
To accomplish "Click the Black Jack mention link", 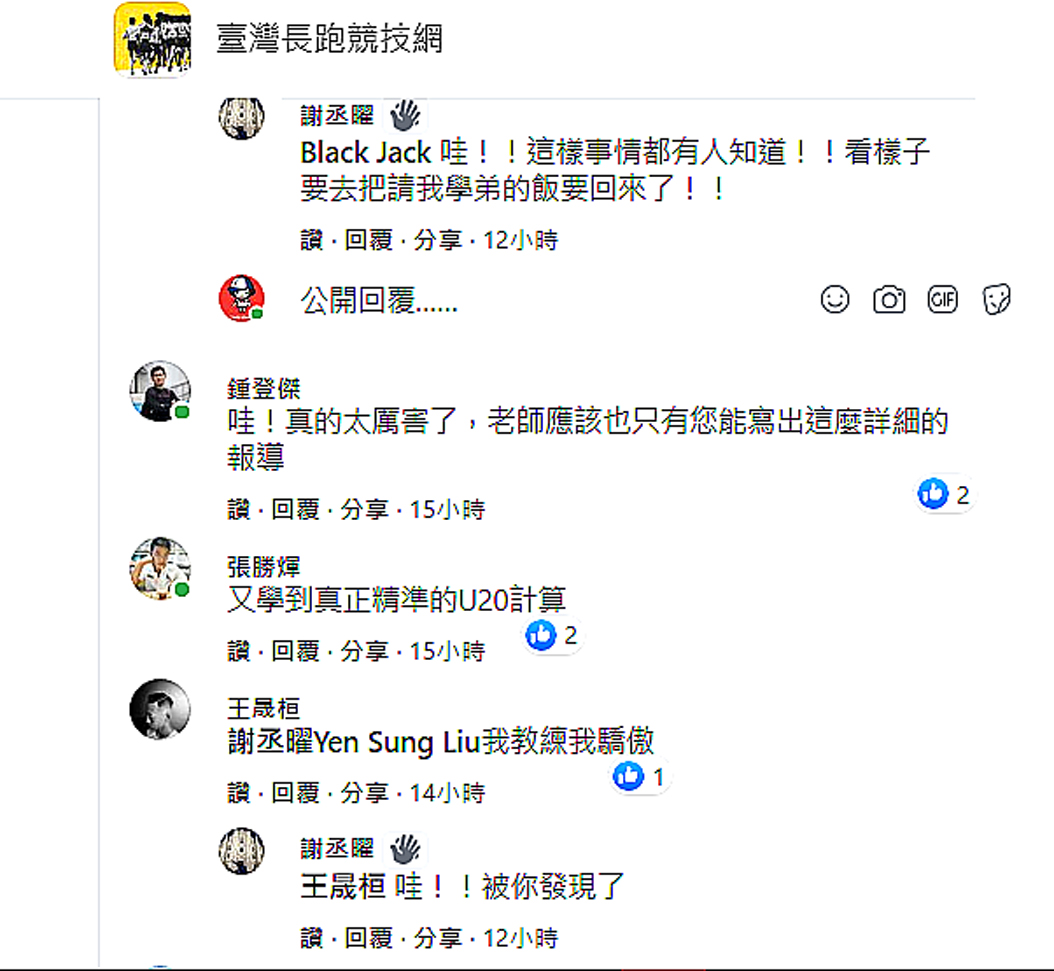I will 366,153.
